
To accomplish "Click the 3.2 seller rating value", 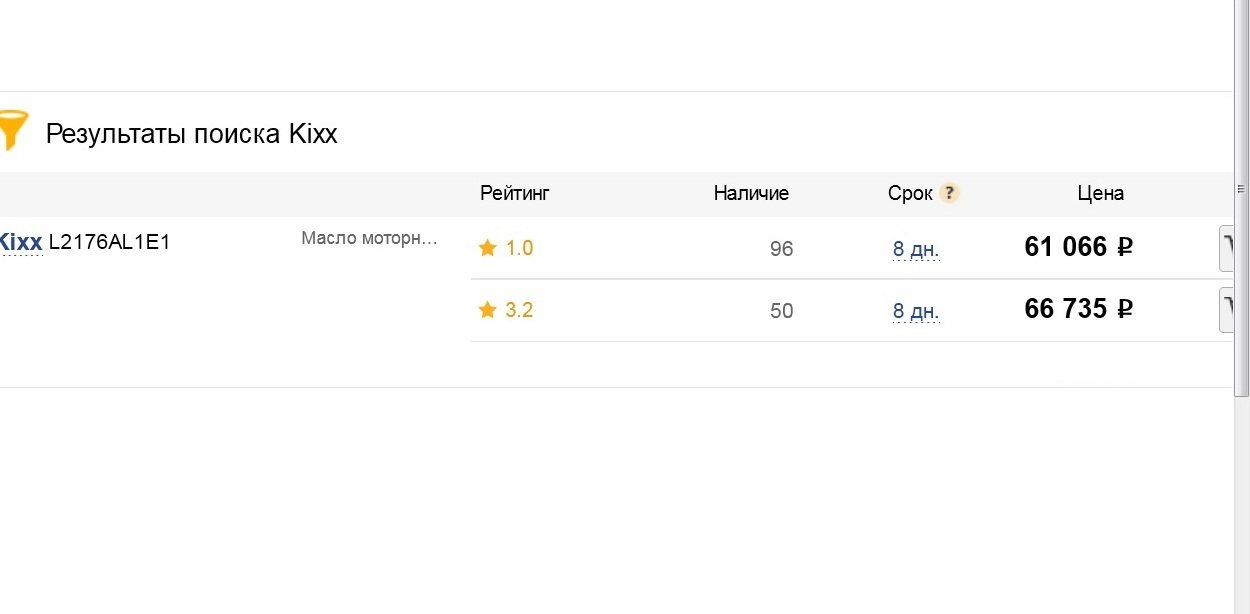I will pyautogui.click(x=519, y=310).
